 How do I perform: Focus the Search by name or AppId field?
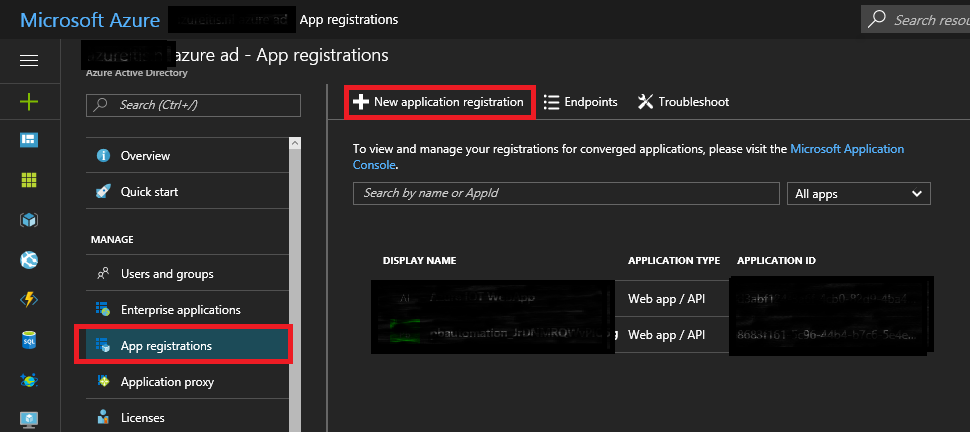[x=566, y=193]
